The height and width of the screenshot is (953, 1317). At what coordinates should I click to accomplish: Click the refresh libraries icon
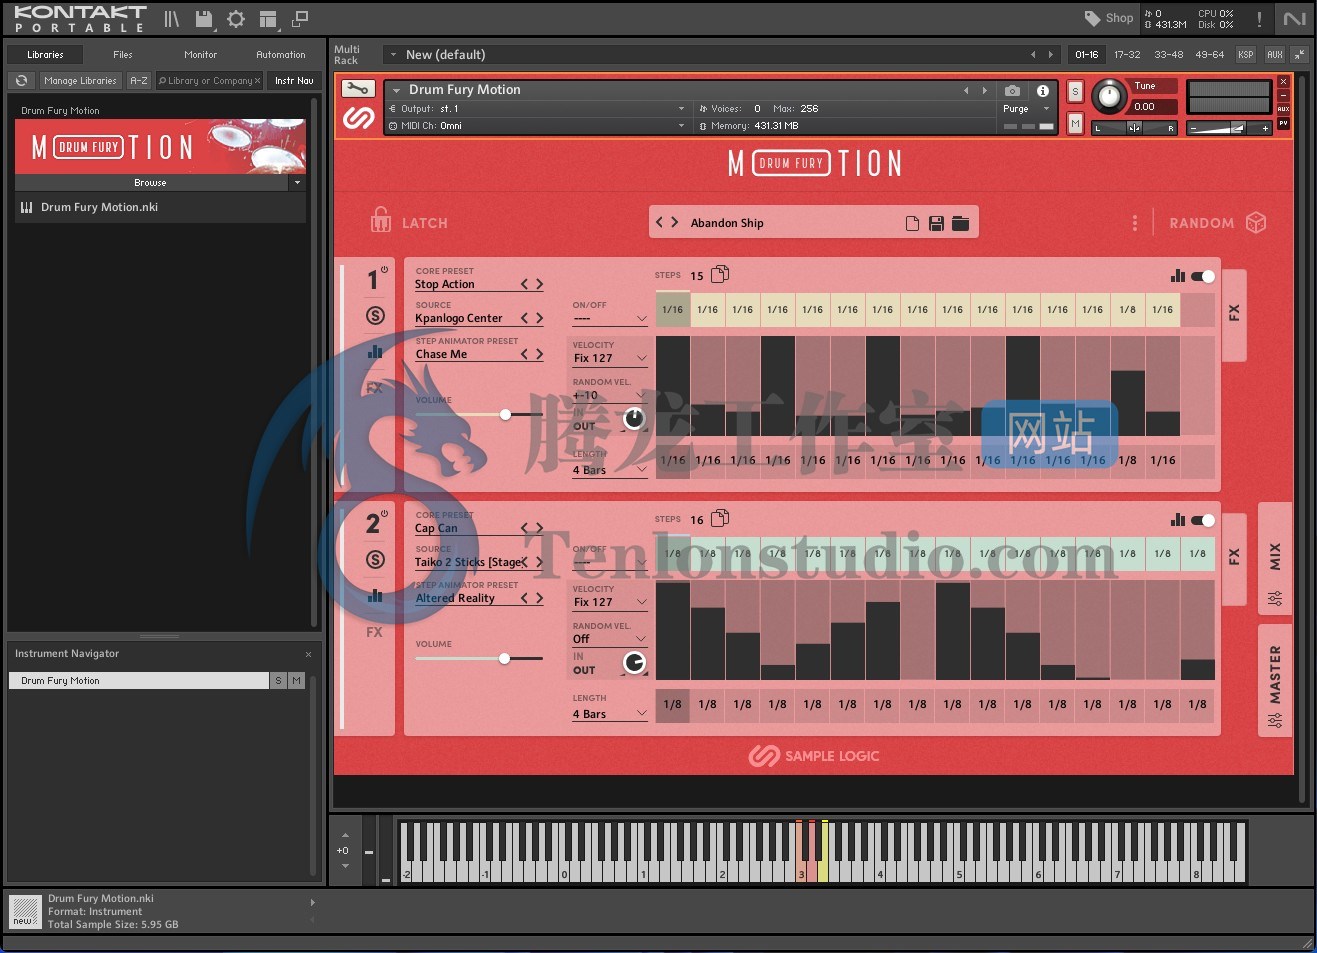point(22,81)
